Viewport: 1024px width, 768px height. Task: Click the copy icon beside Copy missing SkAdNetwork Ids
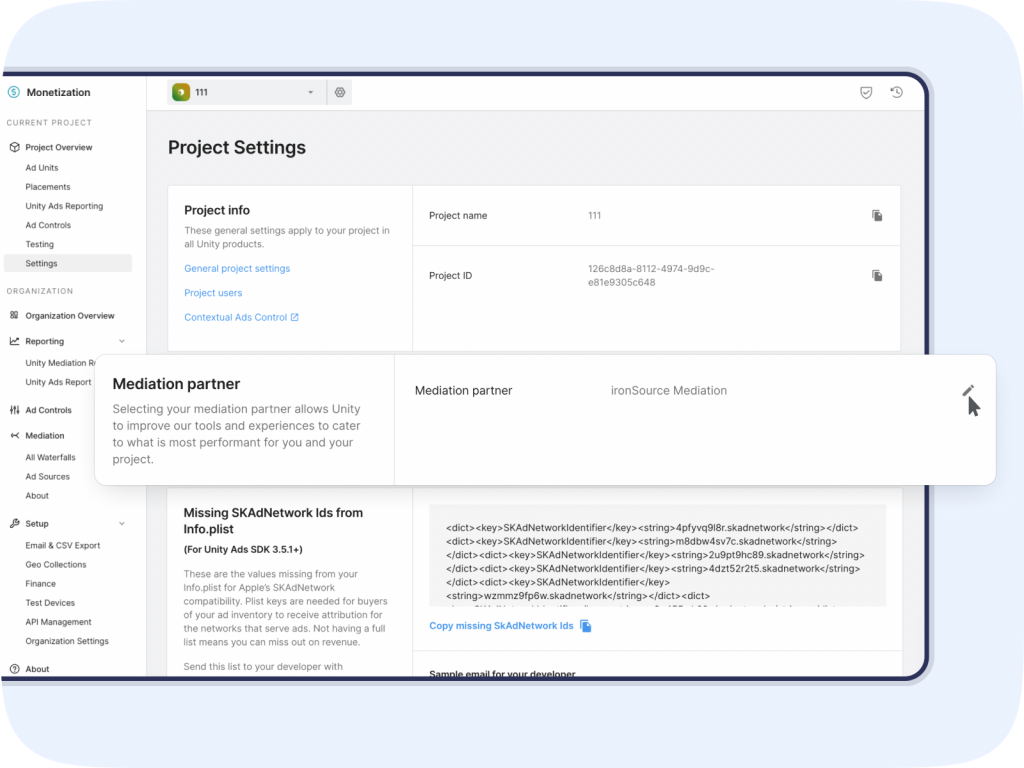pos(586,626)
